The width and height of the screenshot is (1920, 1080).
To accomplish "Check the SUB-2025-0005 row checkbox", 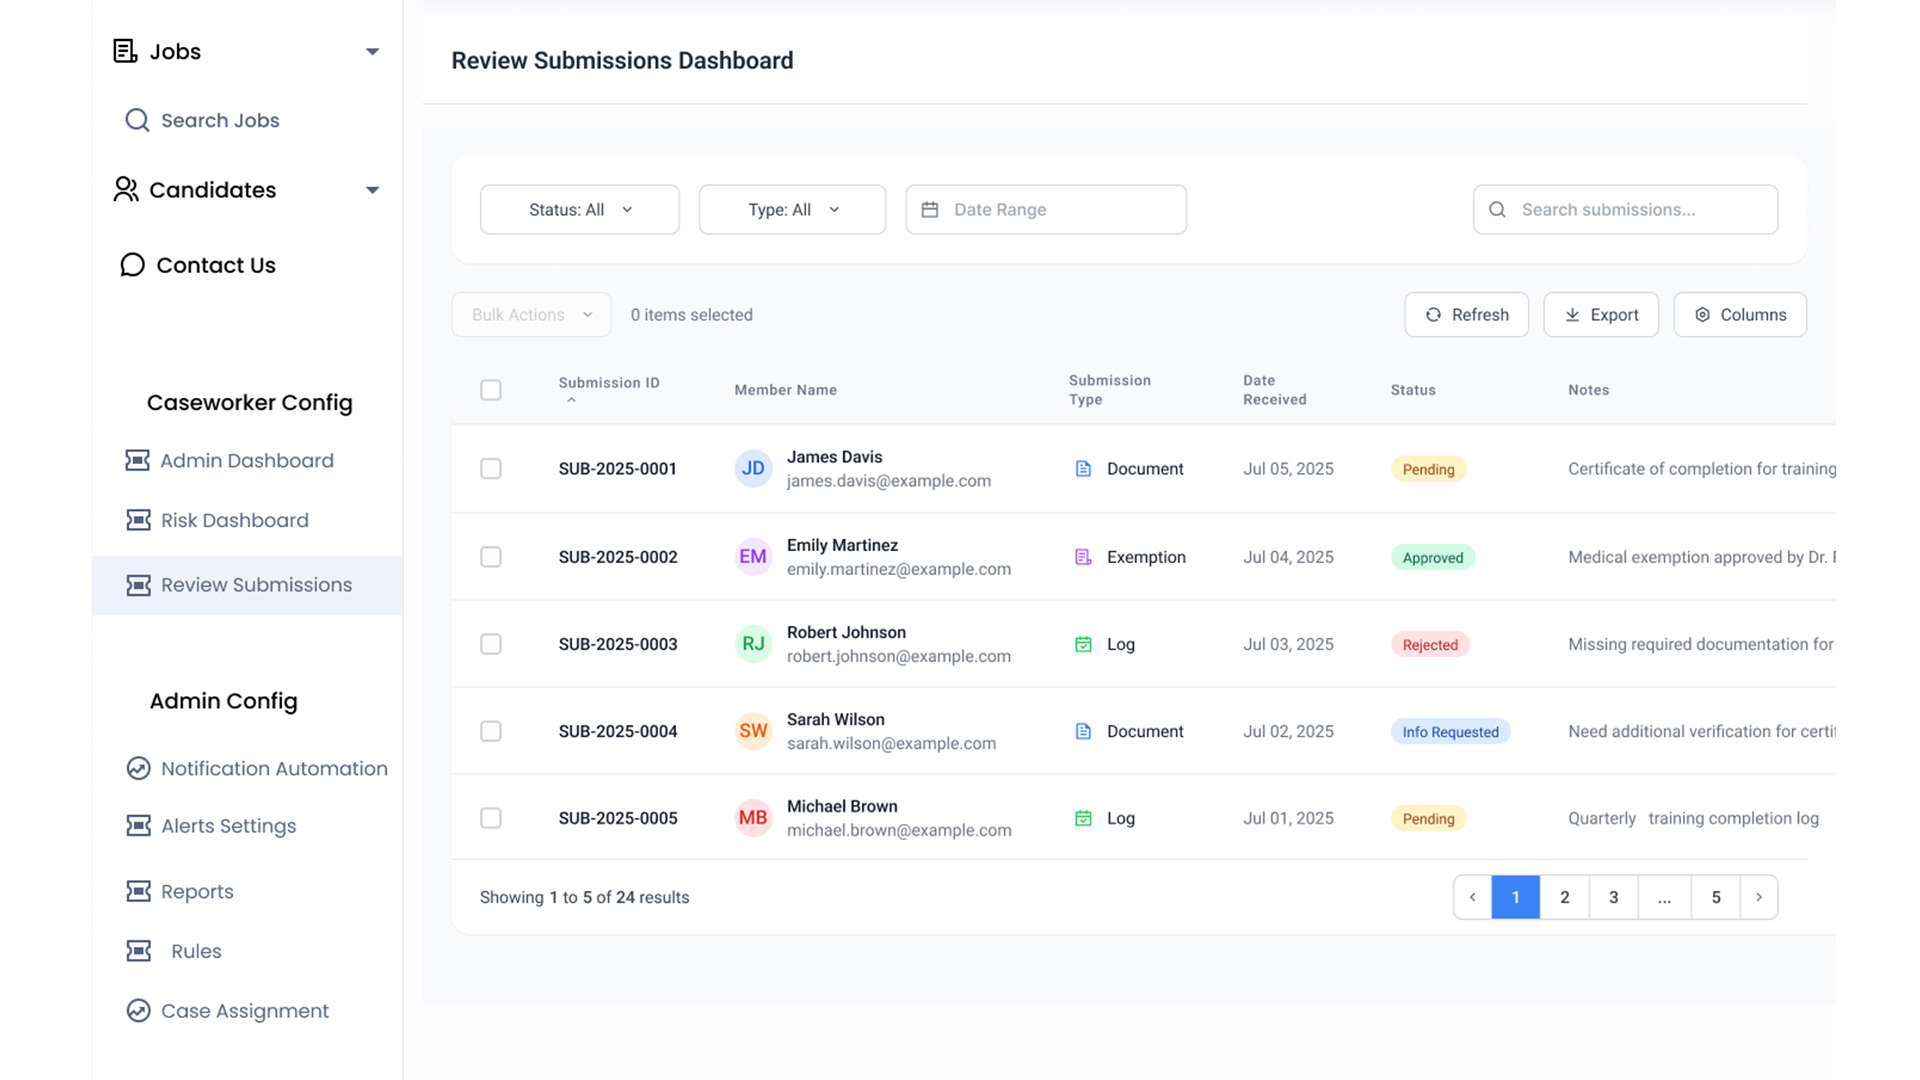I will (x=490, y=818).
